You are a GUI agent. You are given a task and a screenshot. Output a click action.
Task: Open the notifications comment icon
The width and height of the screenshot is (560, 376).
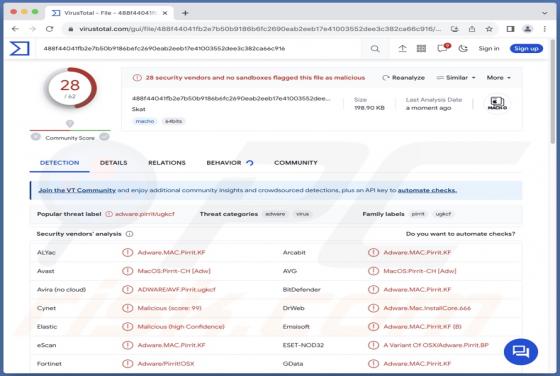click(443, 48)
